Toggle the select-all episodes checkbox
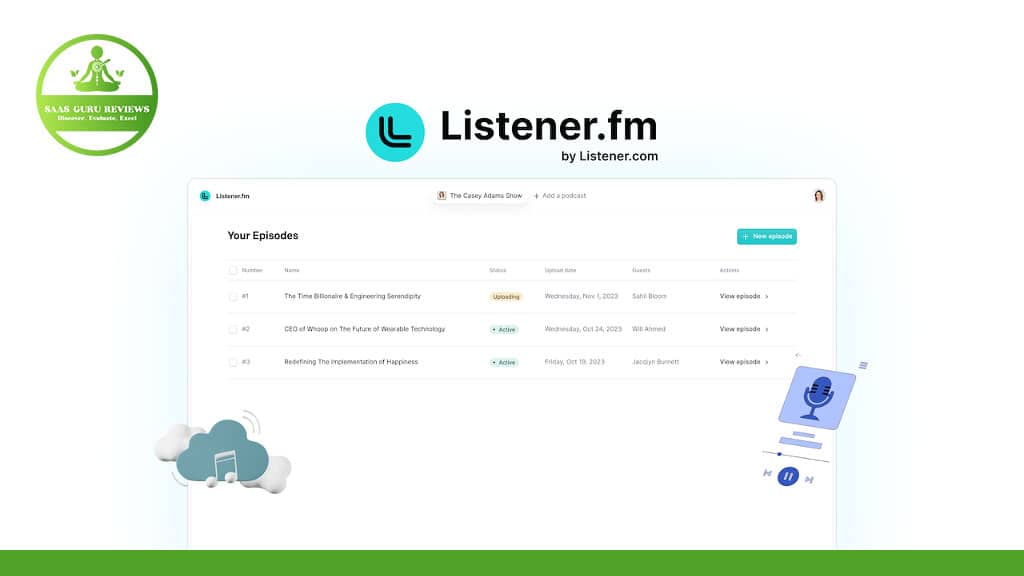 coord(232,270)
